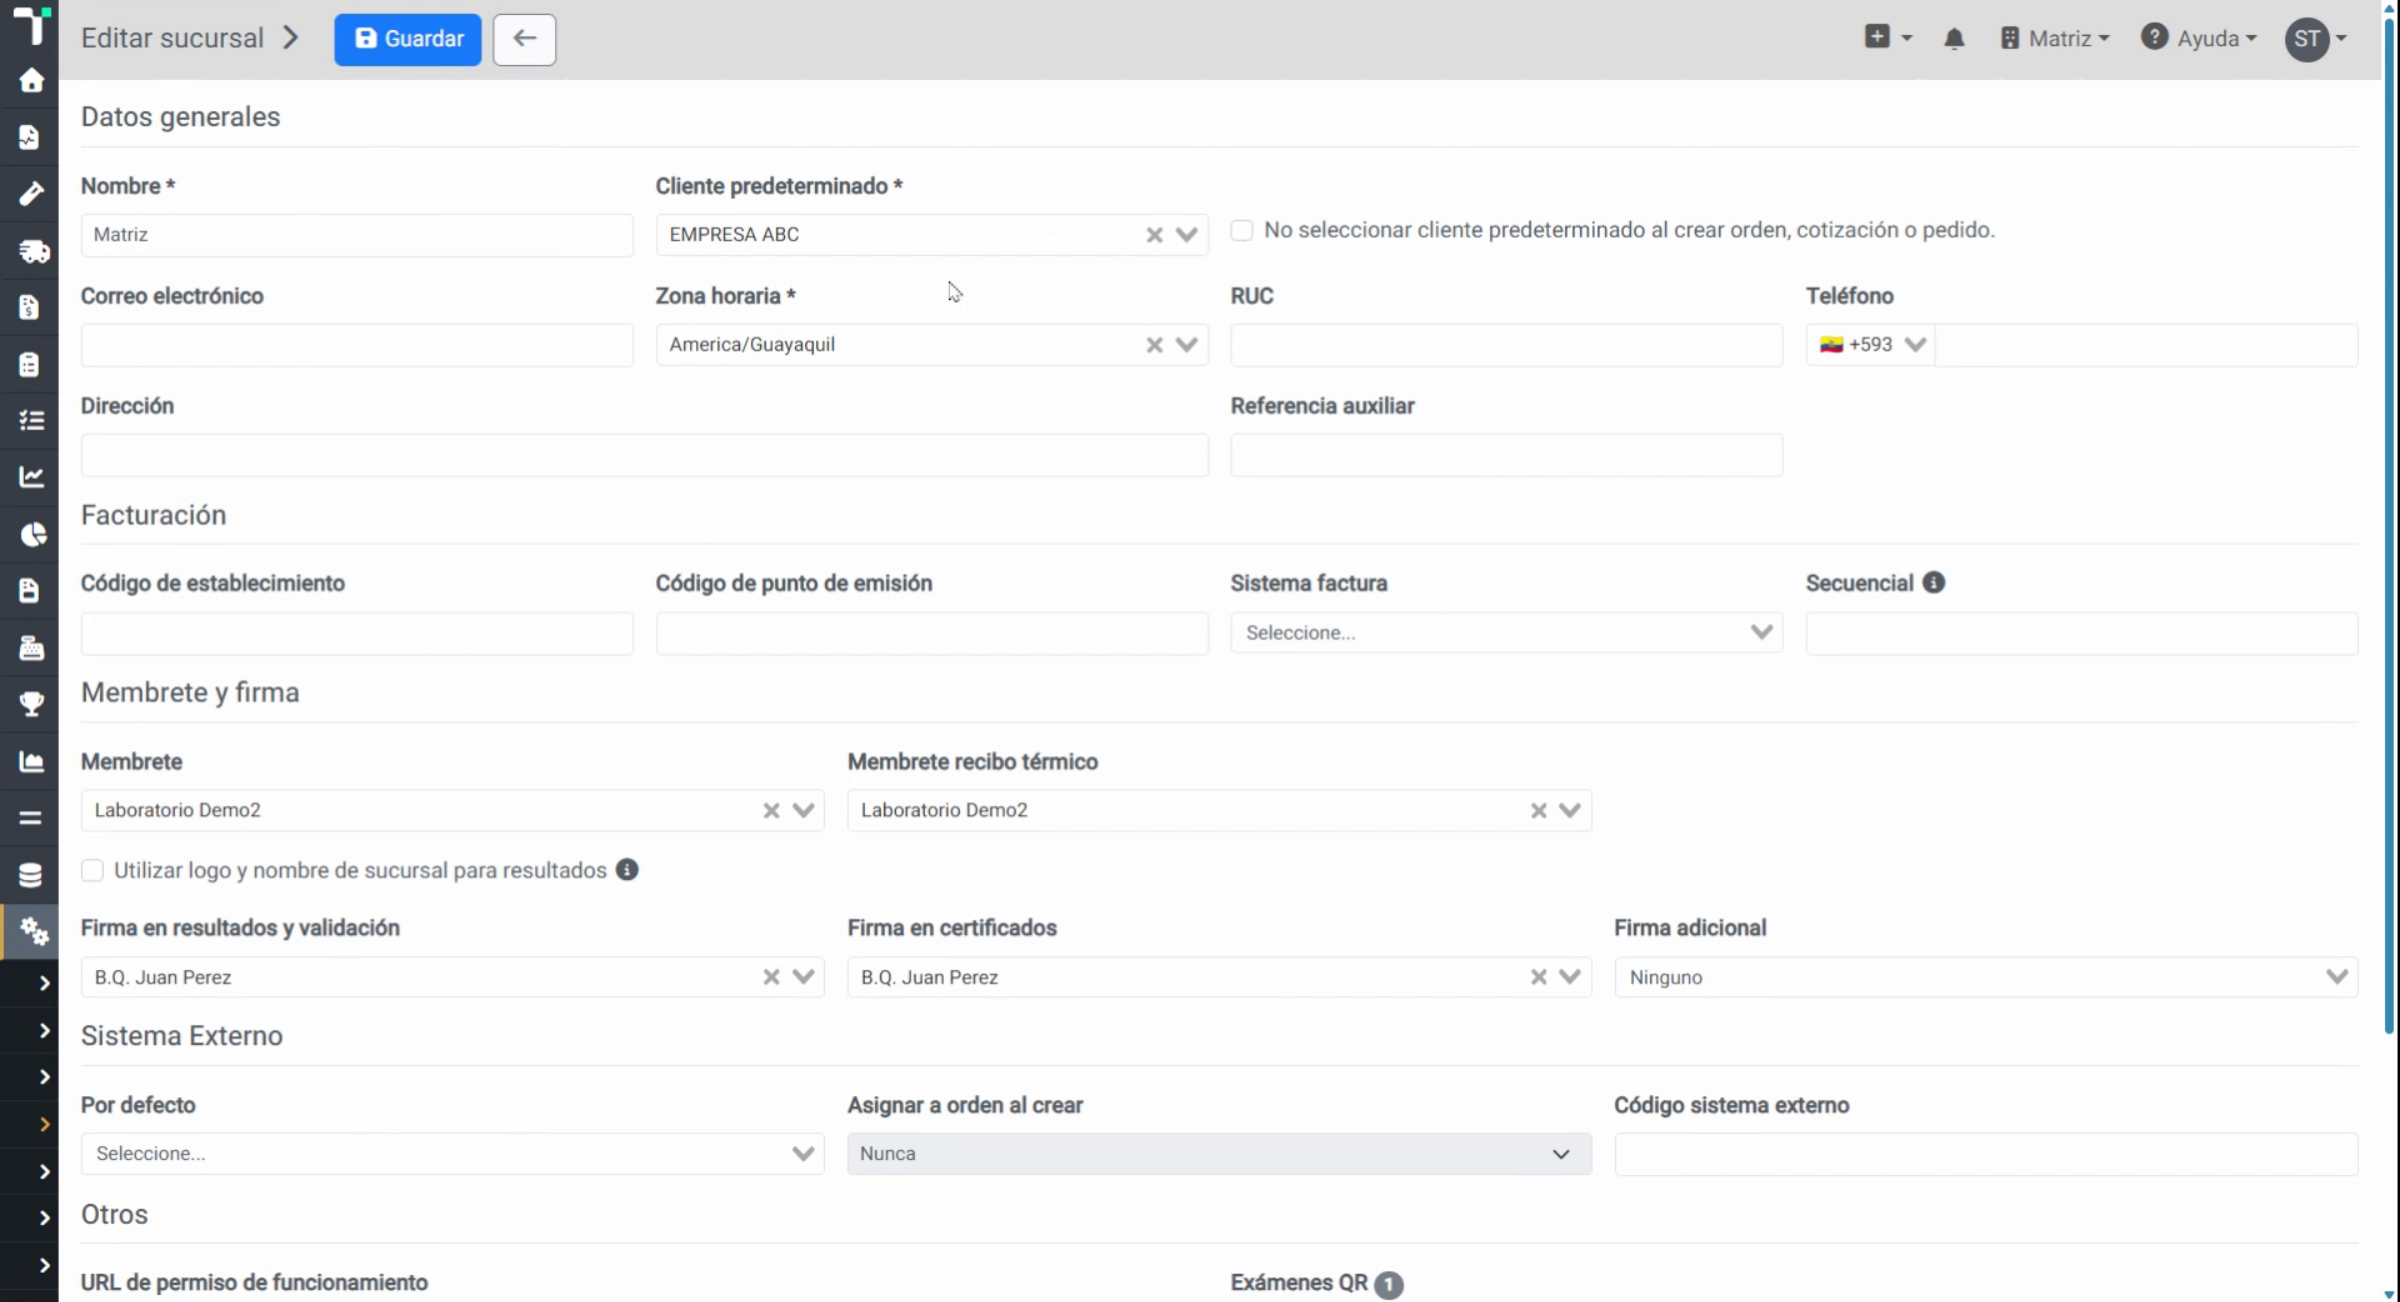
Task: Click the settings gears sidebar icon
Action: tap(31, 932)
